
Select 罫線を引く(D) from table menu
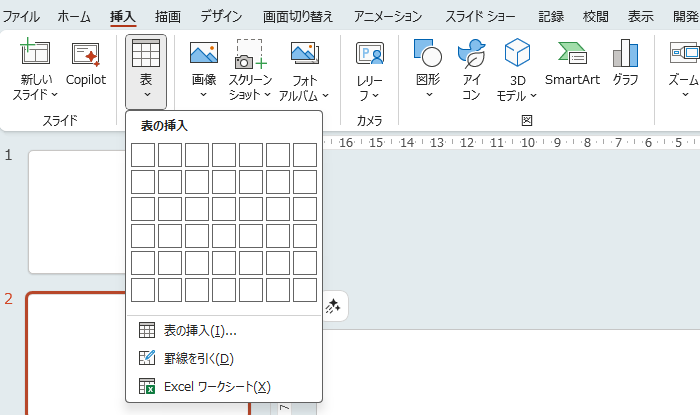pos(198,359)
